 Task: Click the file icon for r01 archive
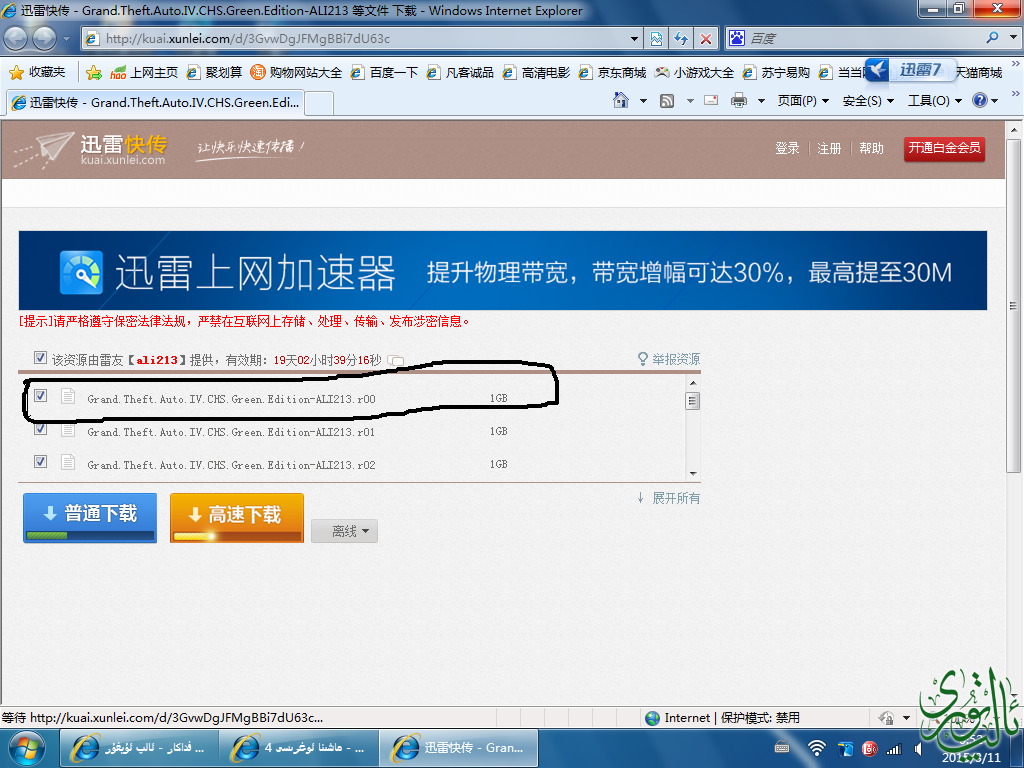(68, 430)
